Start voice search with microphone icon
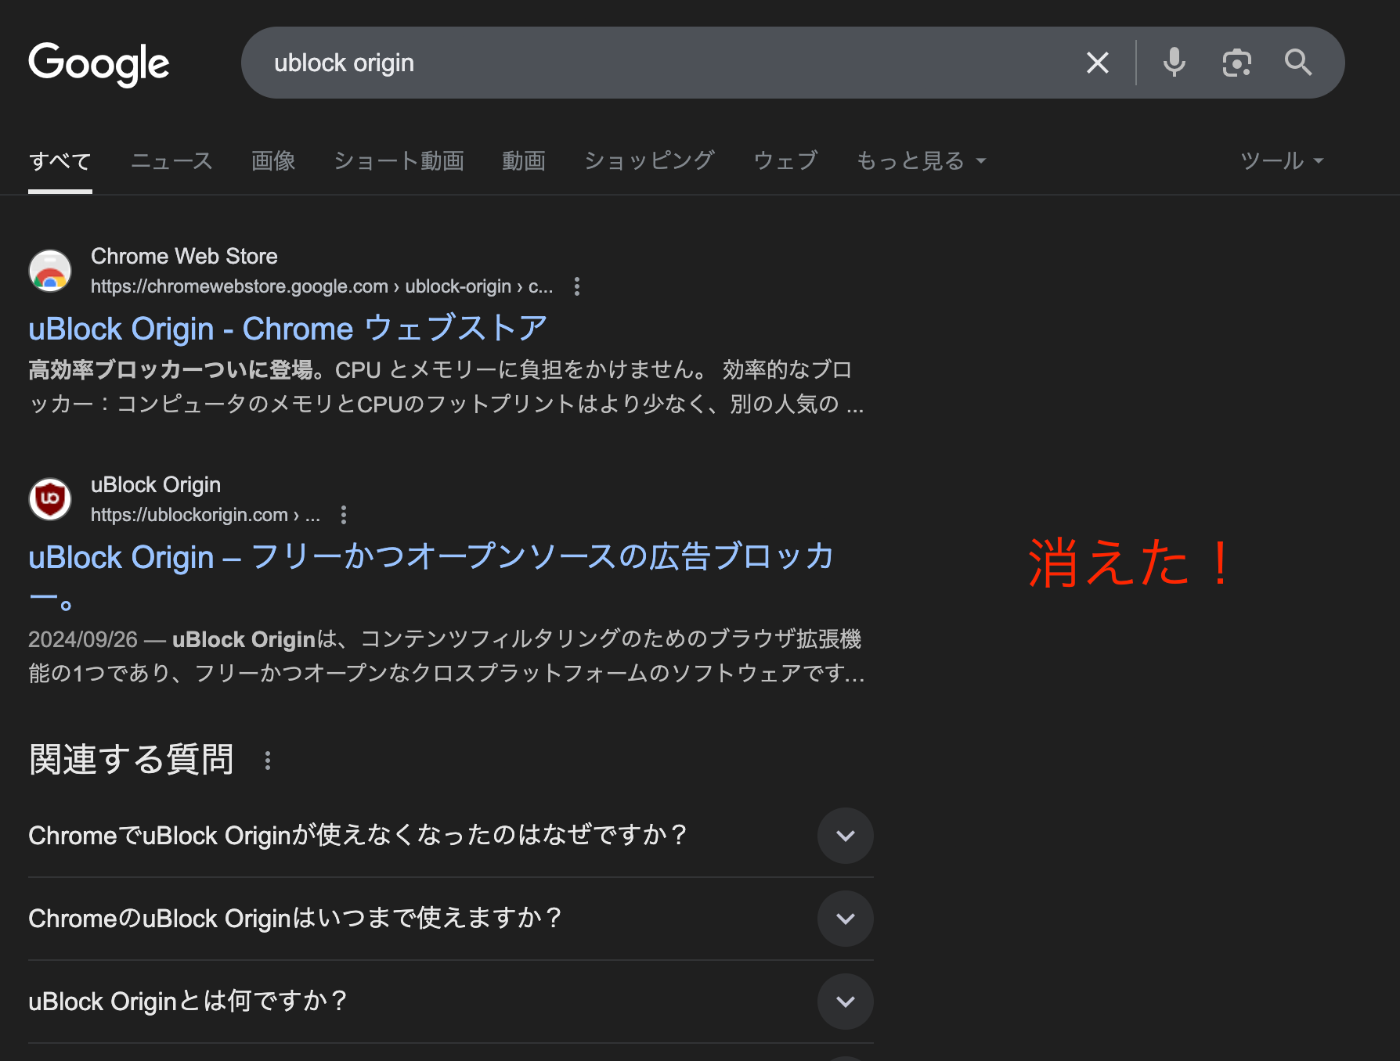 coord(1174,62)
